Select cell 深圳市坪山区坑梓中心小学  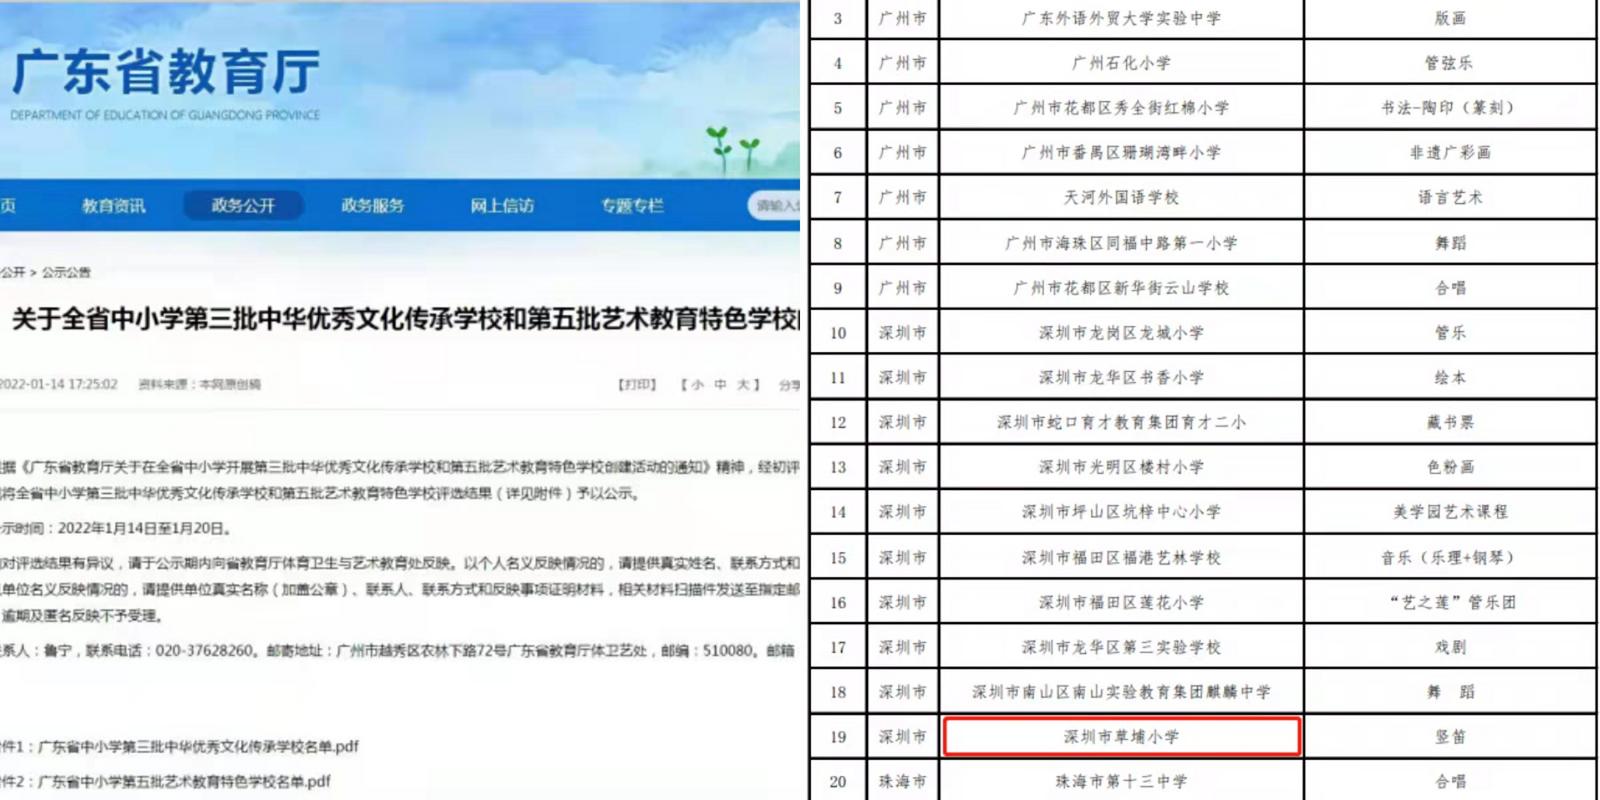point(1121,512)
